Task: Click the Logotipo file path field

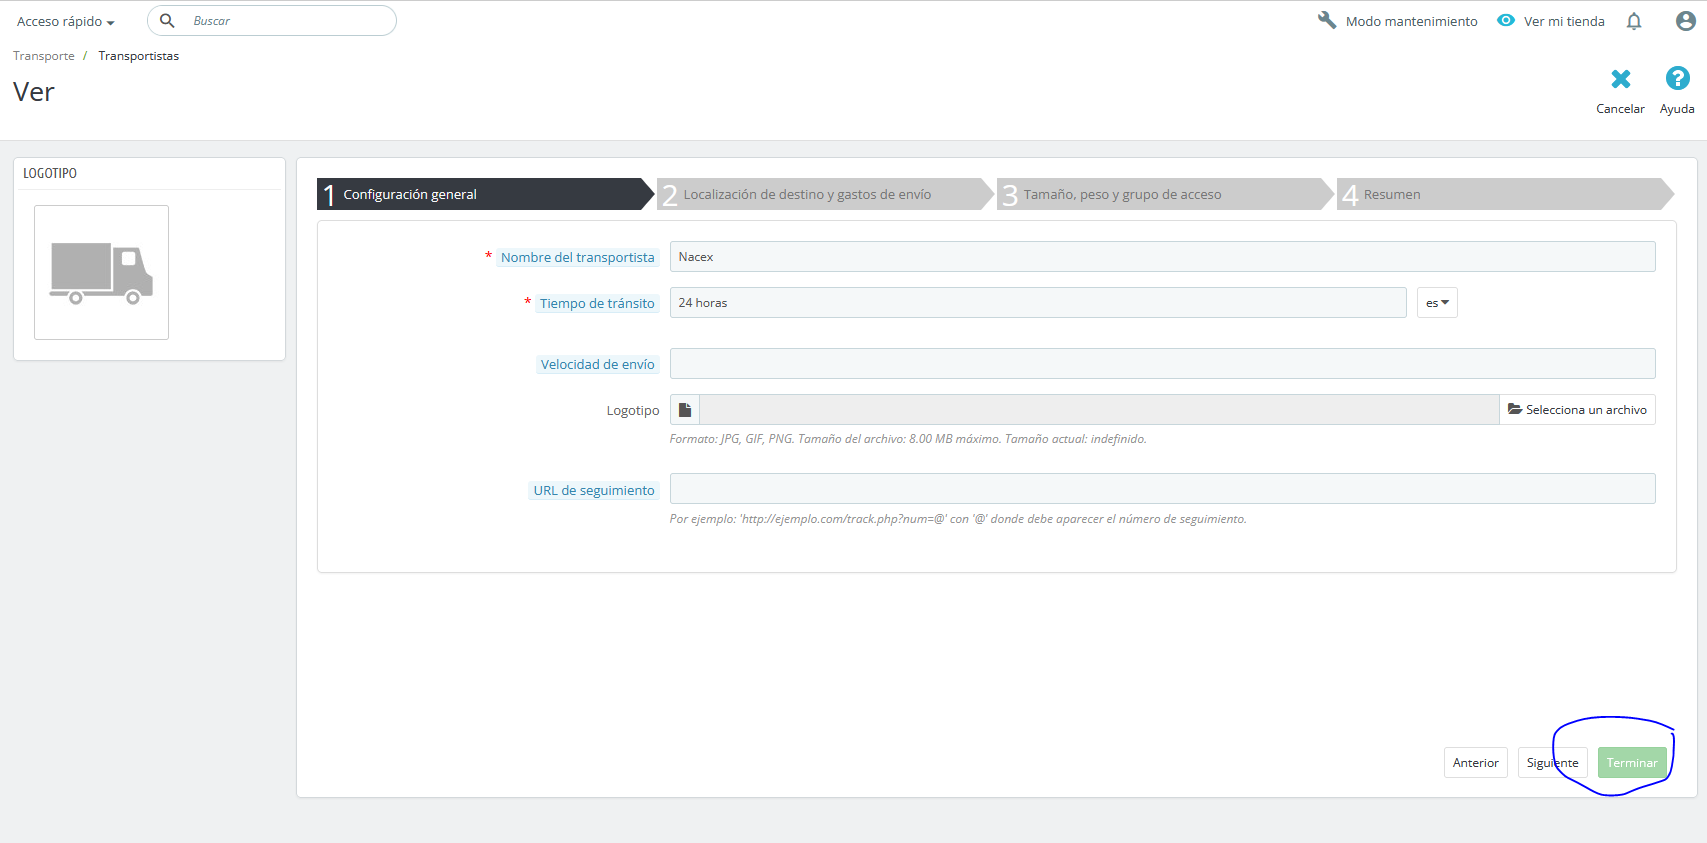Action: pyautogui.click(x=1099, y=410)
